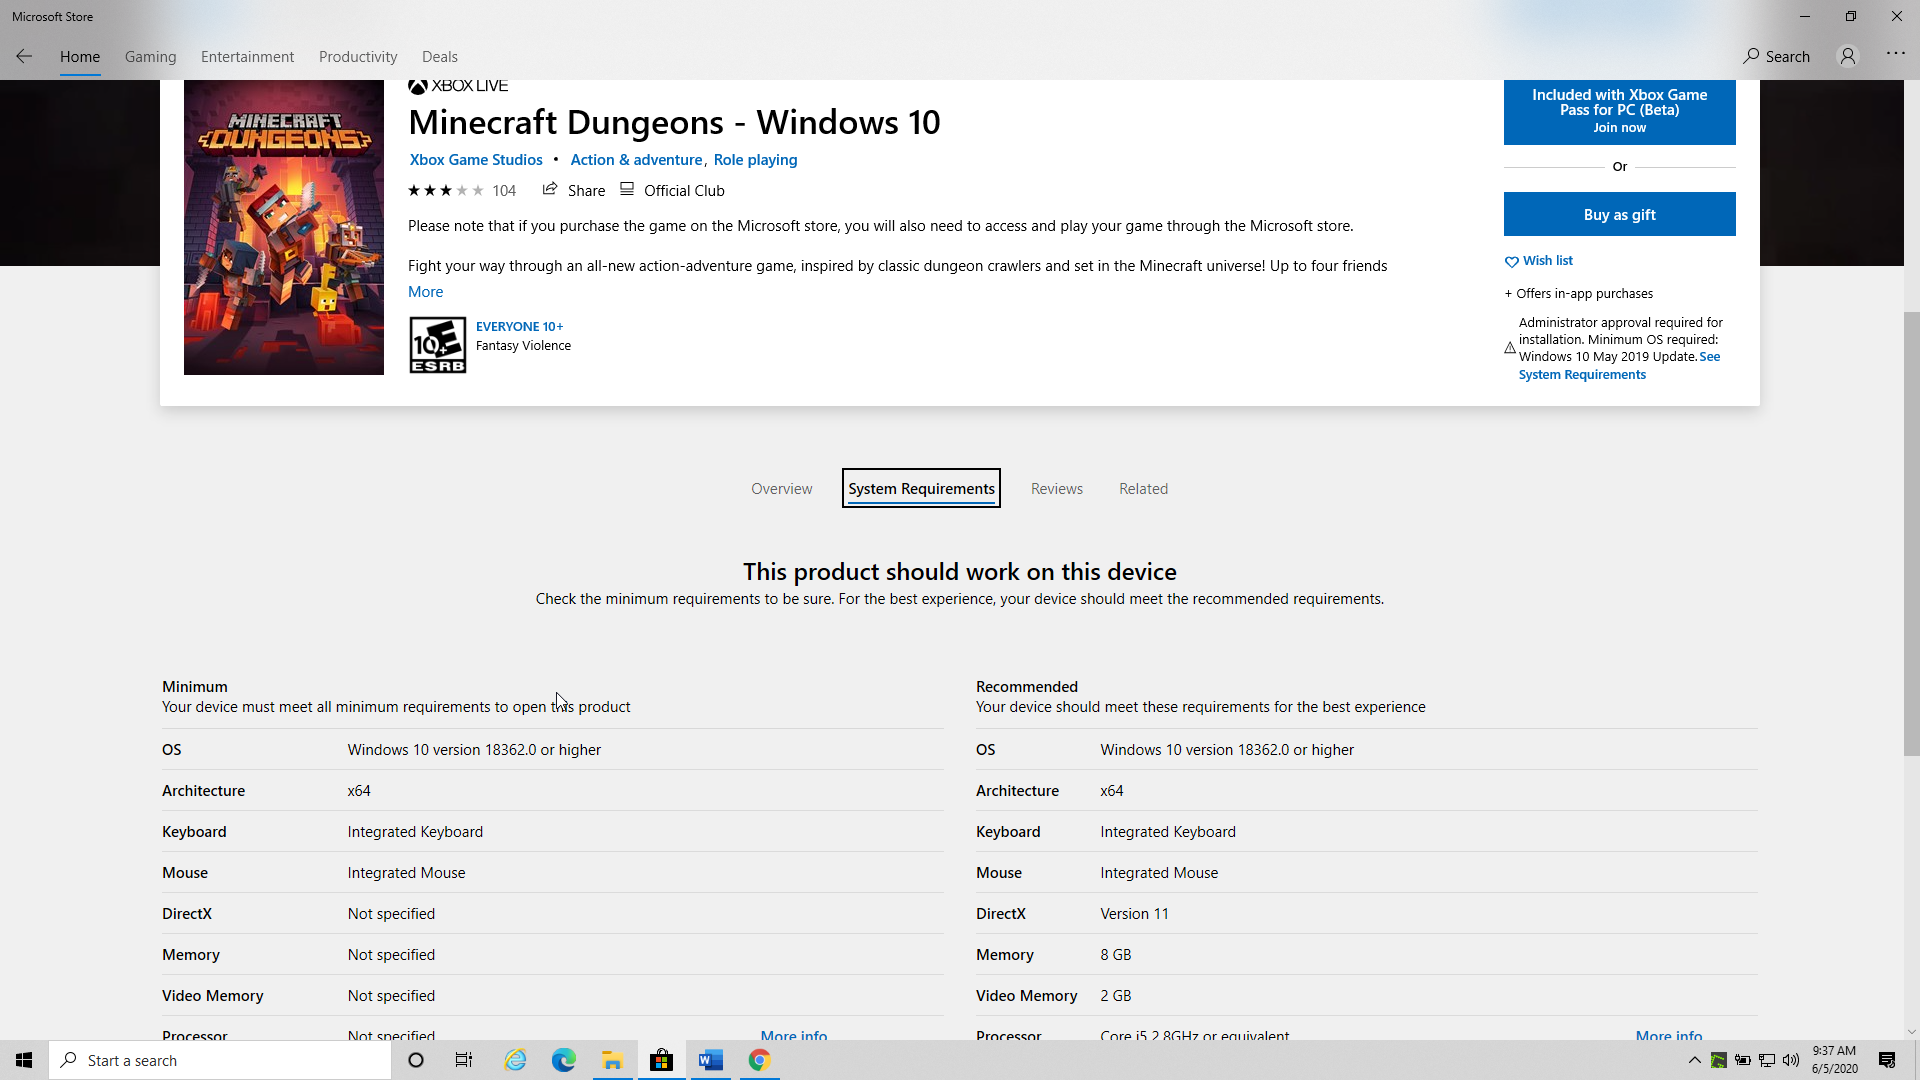Launch Google Chrome from the taskbar

759,1060
